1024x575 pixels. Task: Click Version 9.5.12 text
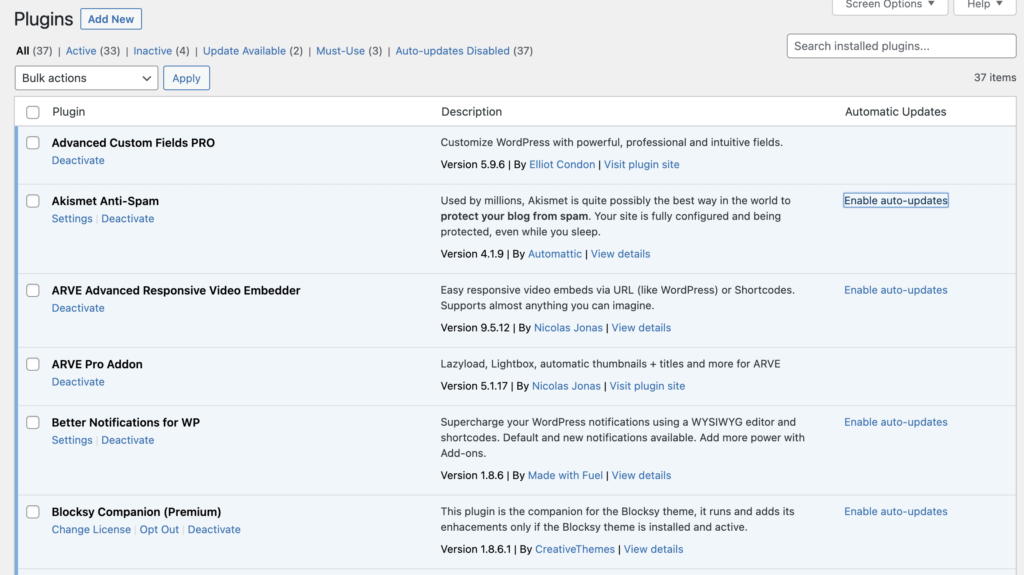pyautogui.click(x=475, y=327)
